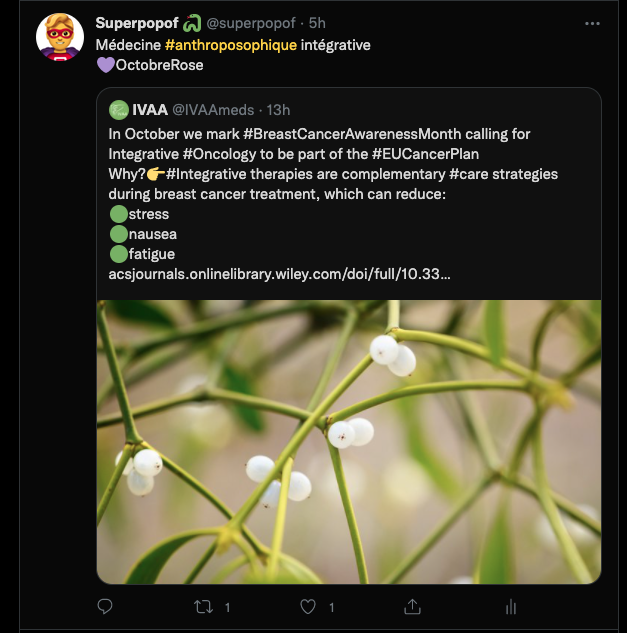
Task: Open the three-dot more options menu
Action: click(592, 23)
